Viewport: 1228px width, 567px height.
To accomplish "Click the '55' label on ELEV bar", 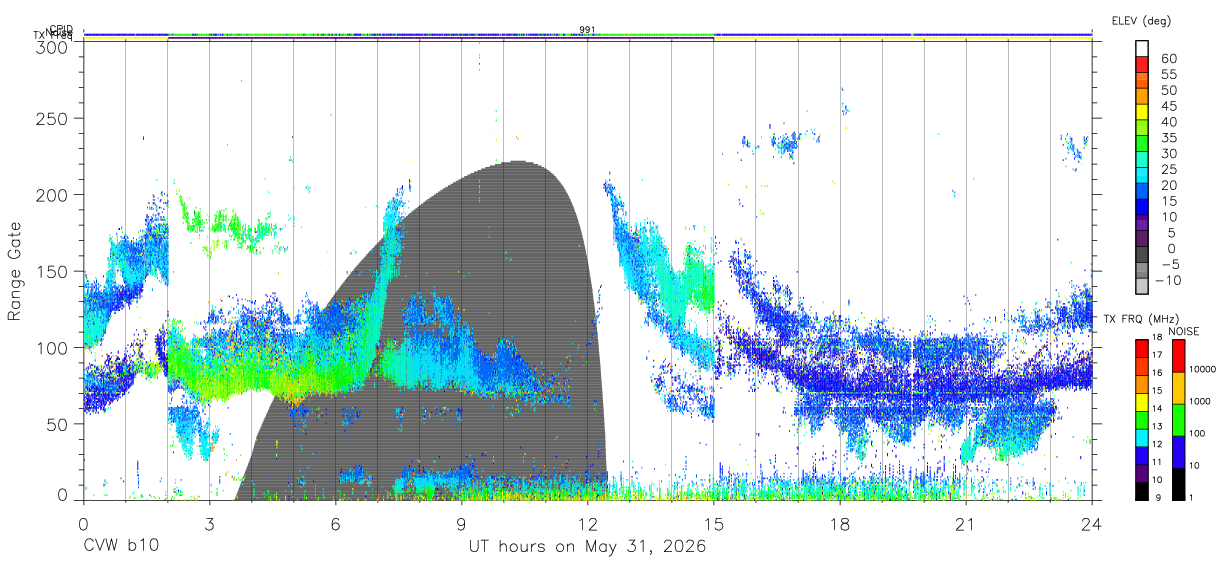I will (1168, 74).
